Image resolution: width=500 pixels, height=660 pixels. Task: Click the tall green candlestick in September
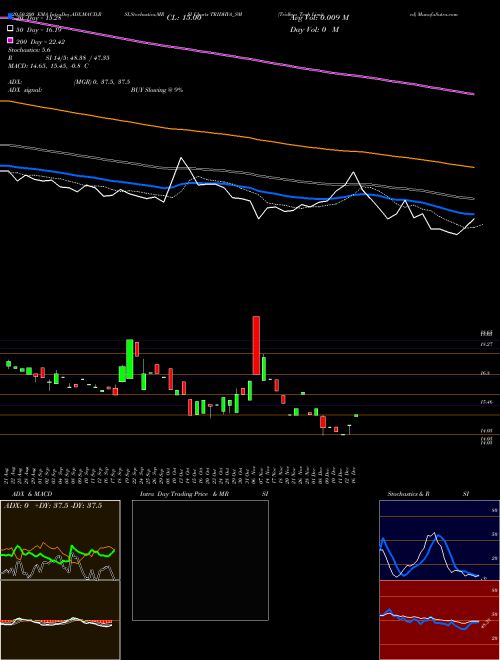pyautogui.click(x=130, y=359)
